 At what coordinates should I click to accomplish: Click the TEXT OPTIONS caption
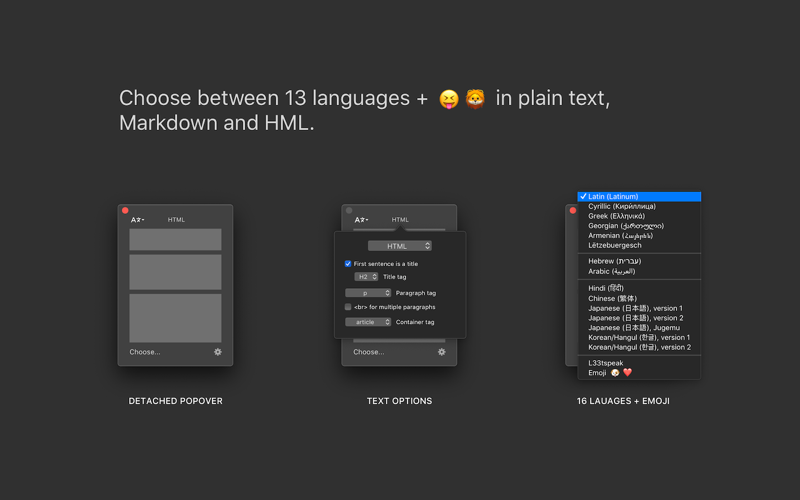399,401
